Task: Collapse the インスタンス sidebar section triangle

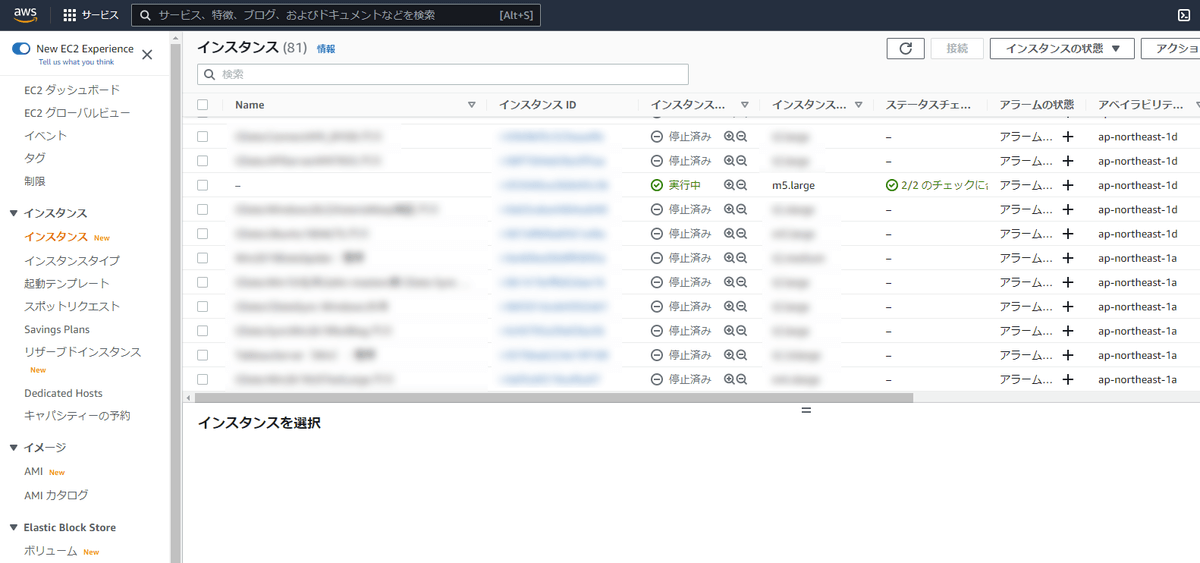Action: 14,213
